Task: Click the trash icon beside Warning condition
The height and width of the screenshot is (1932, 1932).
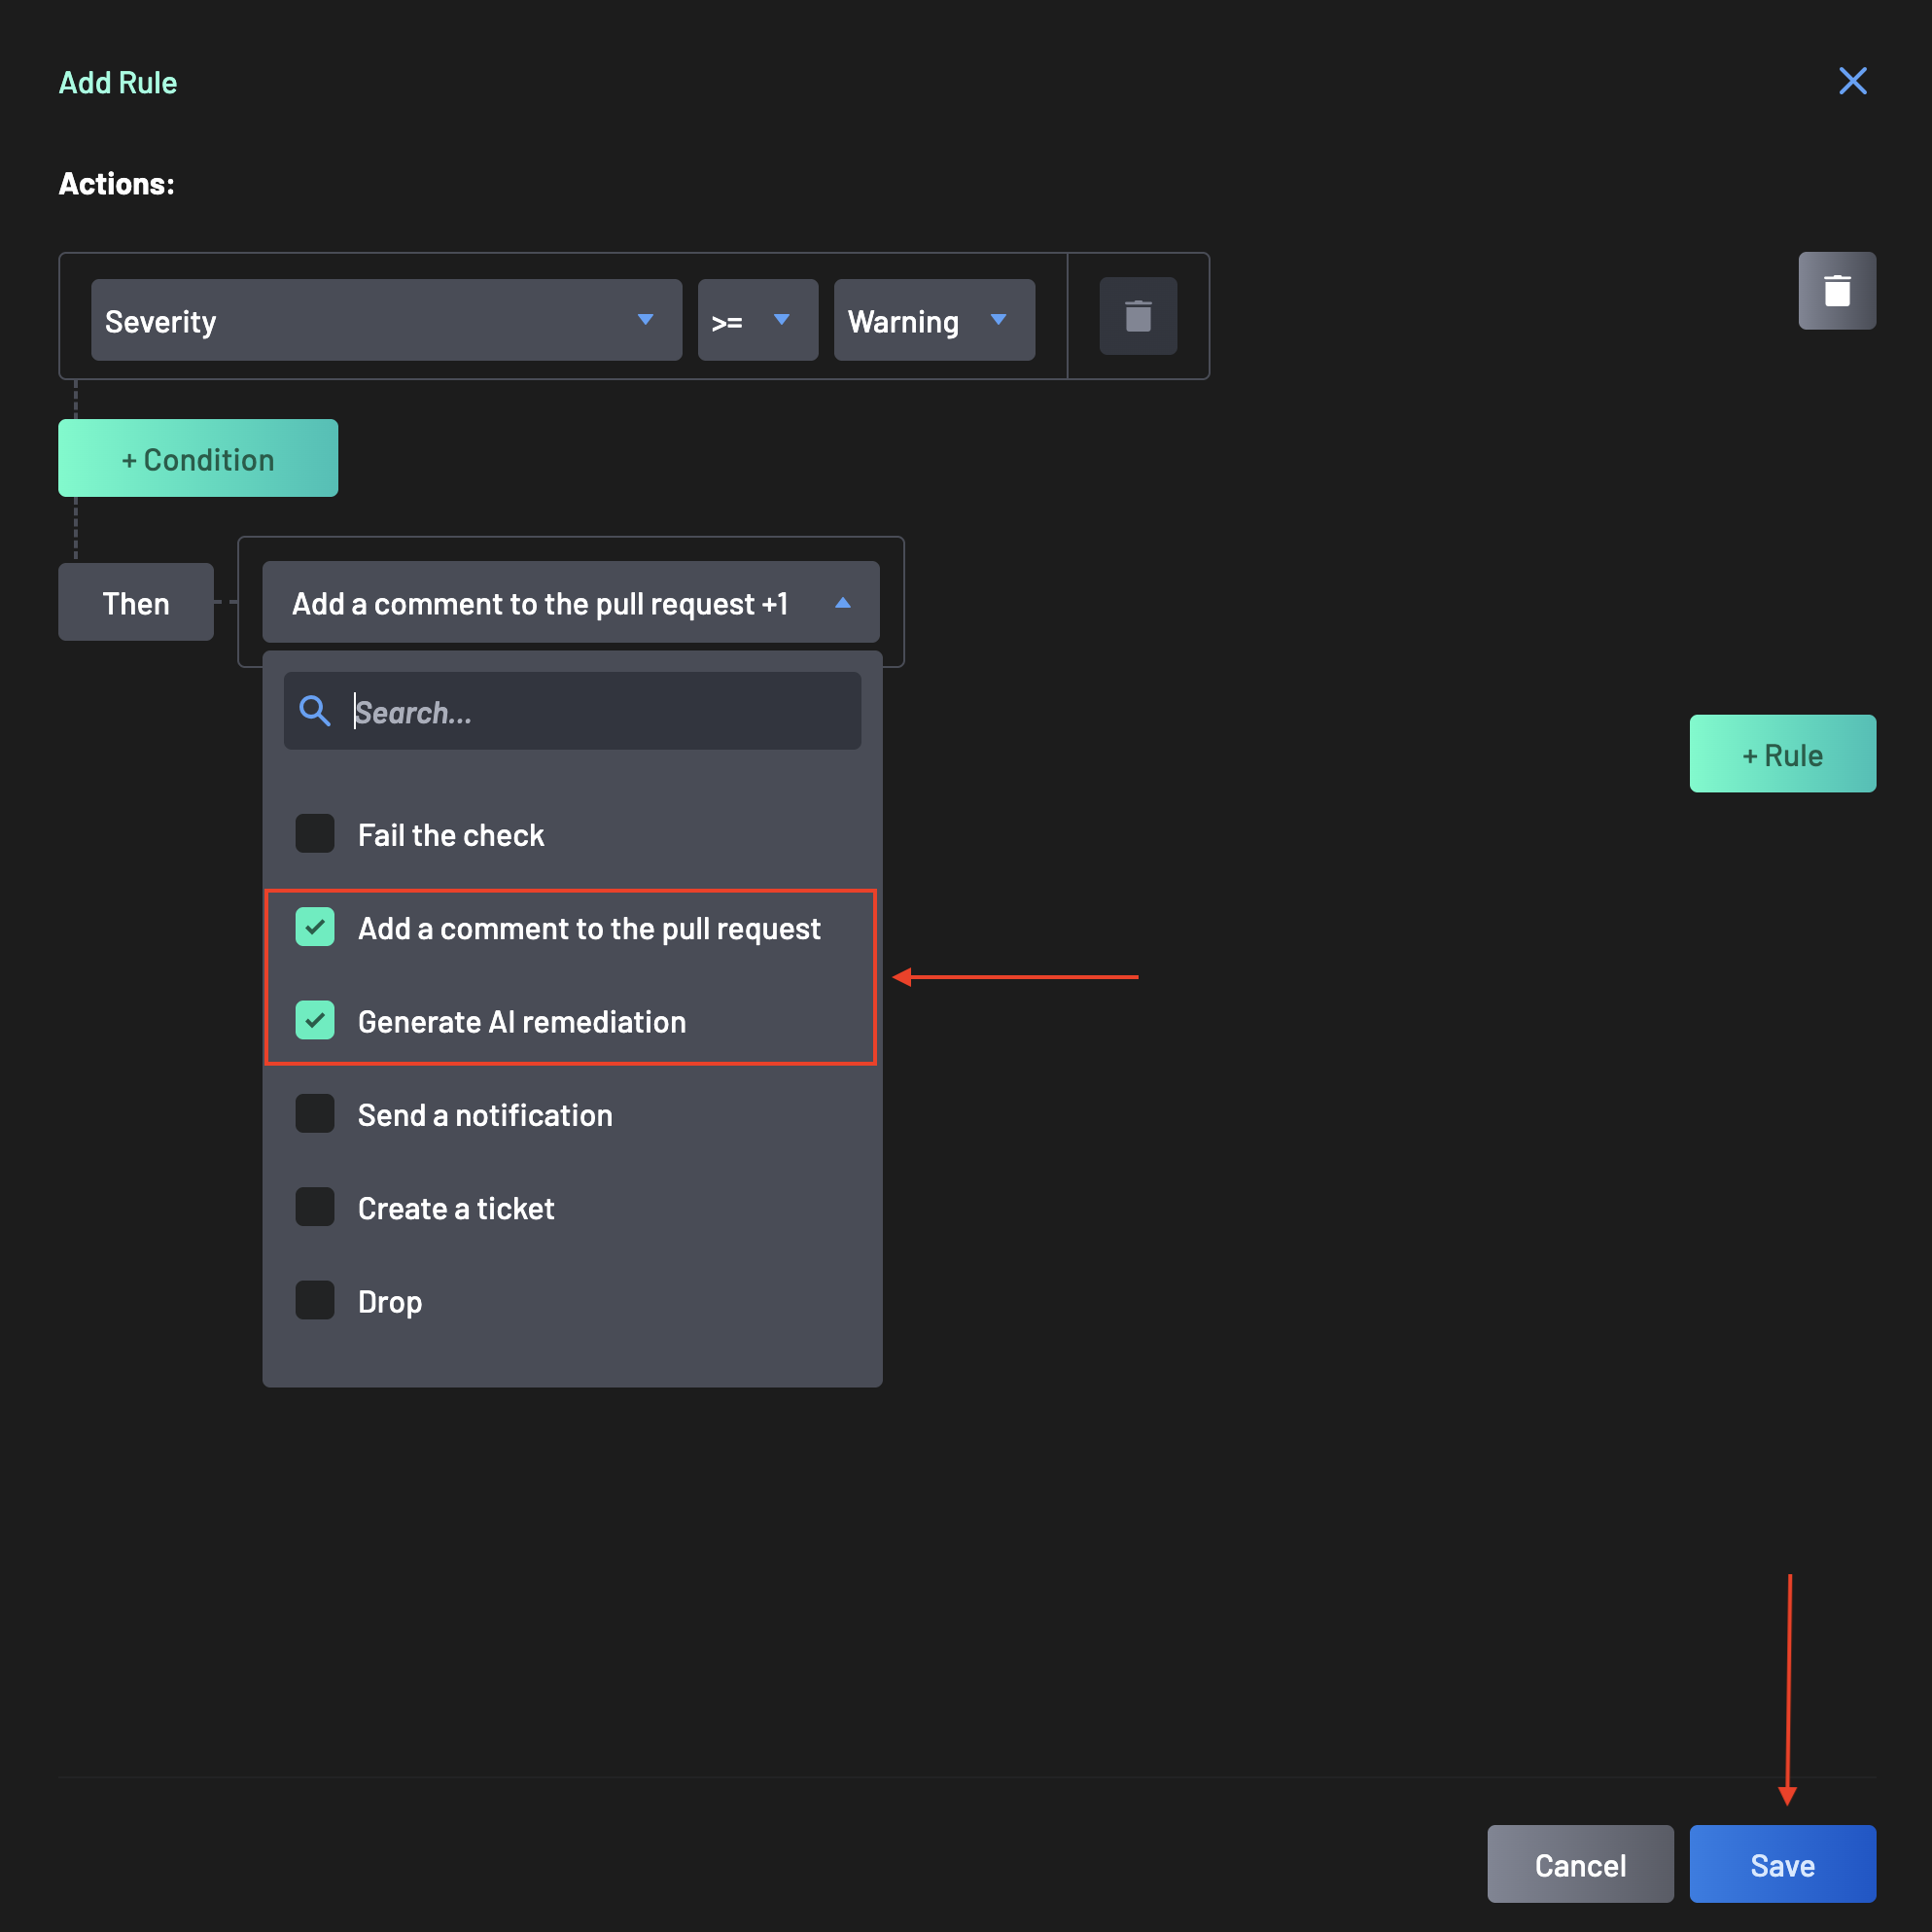Action: 1137,316
